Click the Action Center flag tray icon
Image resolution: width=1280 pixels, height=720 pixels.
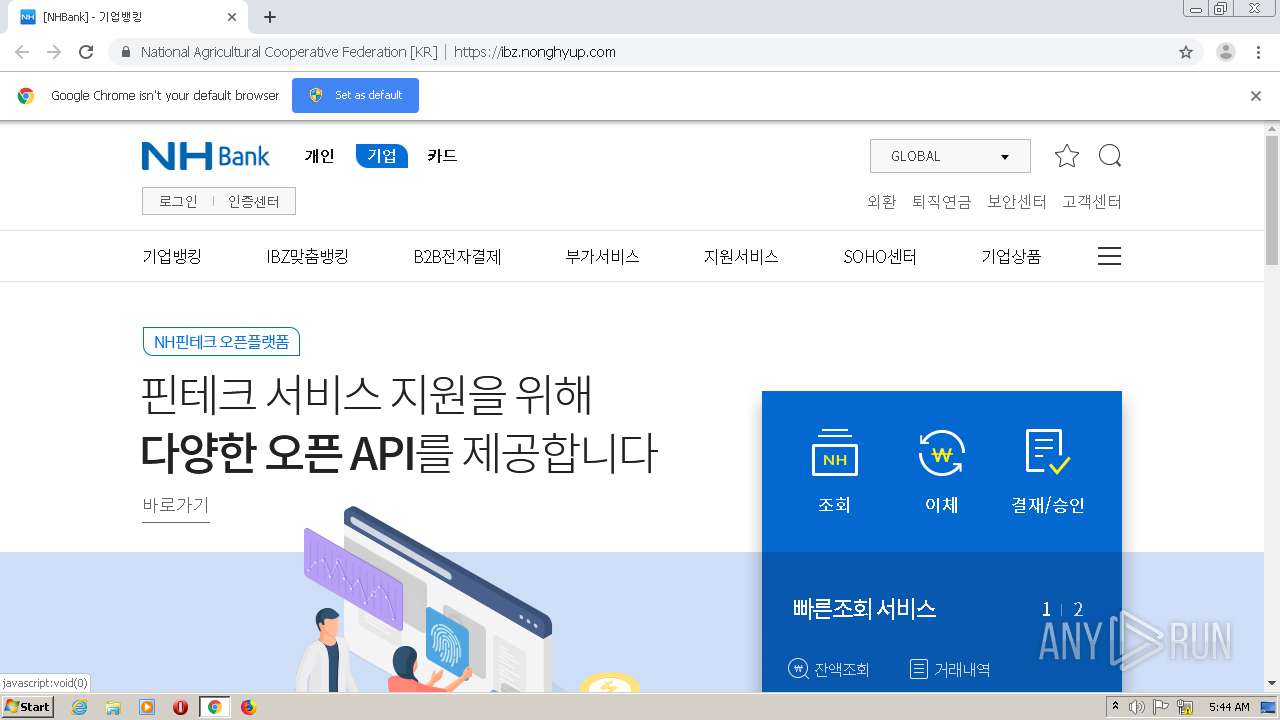(1162, 707)
